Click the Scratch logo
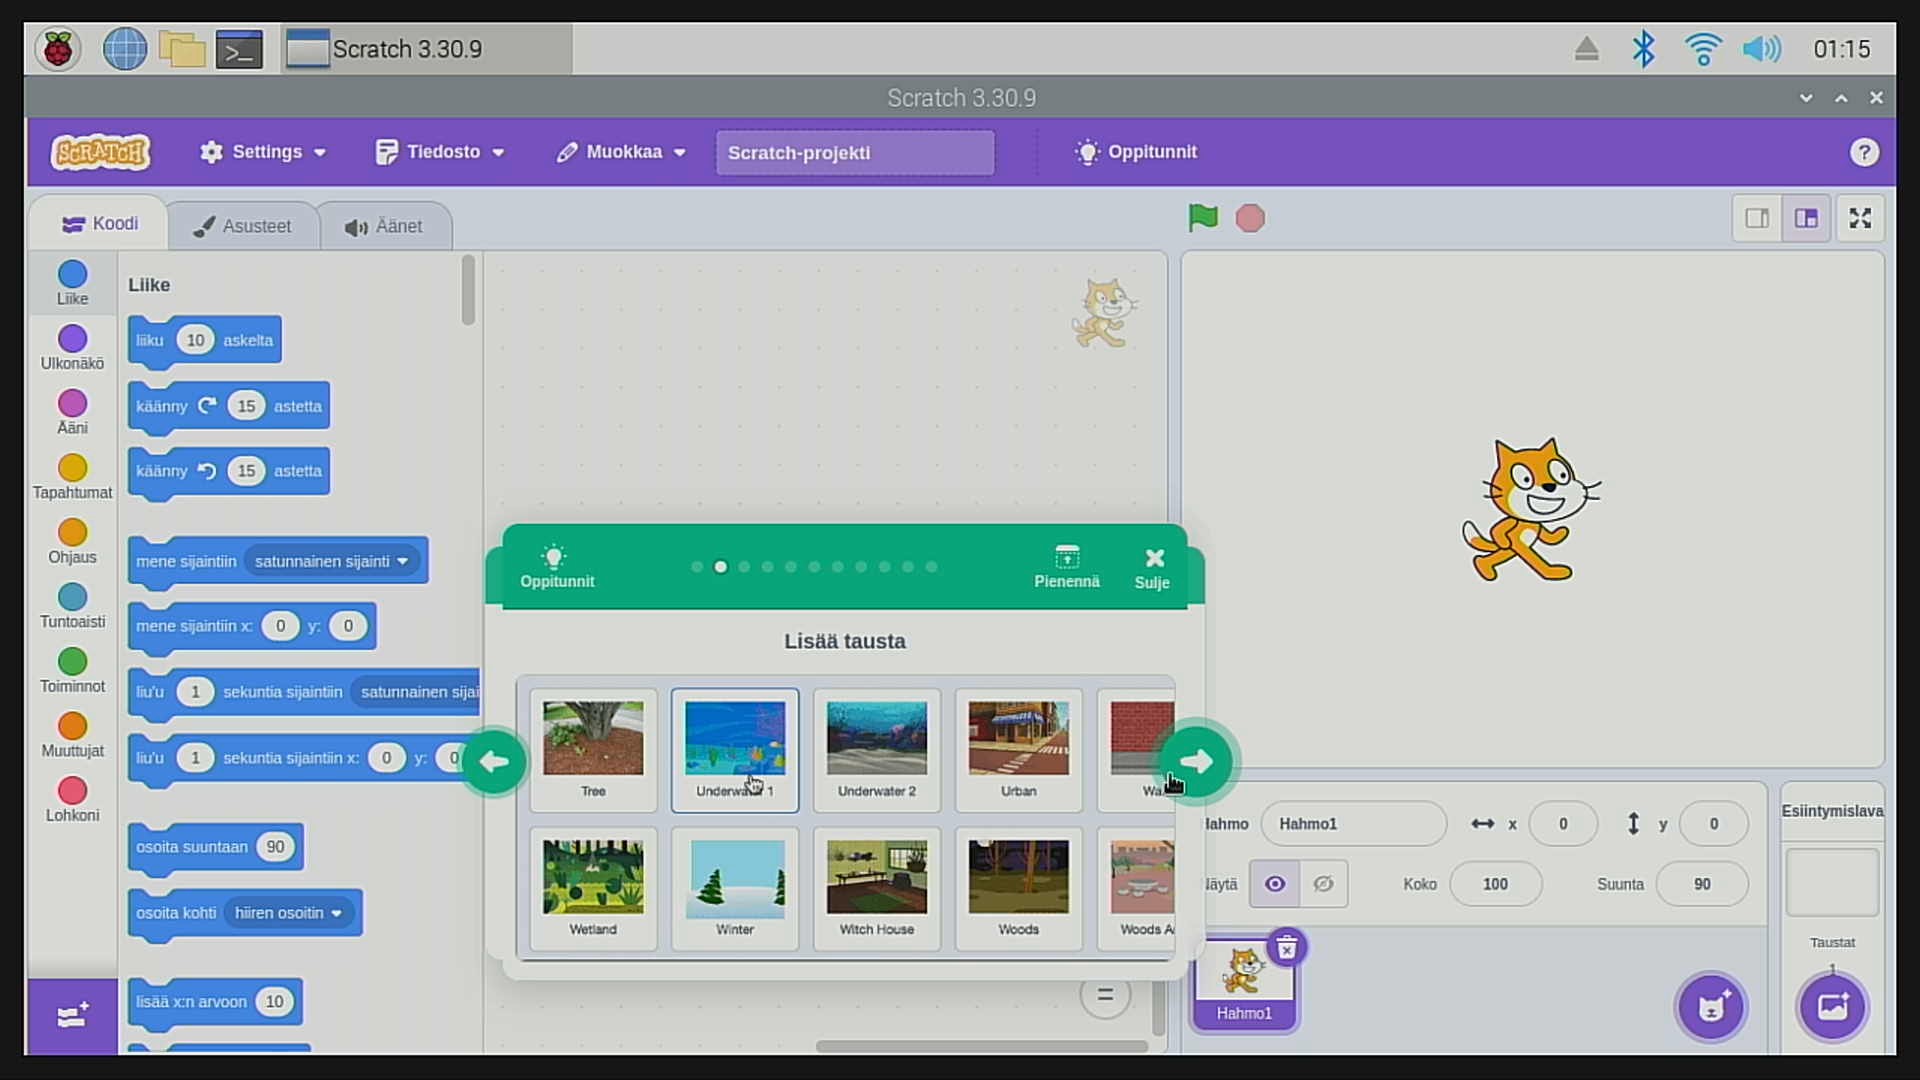This screenshot has height=1080, width=1920. click(x=101, y=152)
